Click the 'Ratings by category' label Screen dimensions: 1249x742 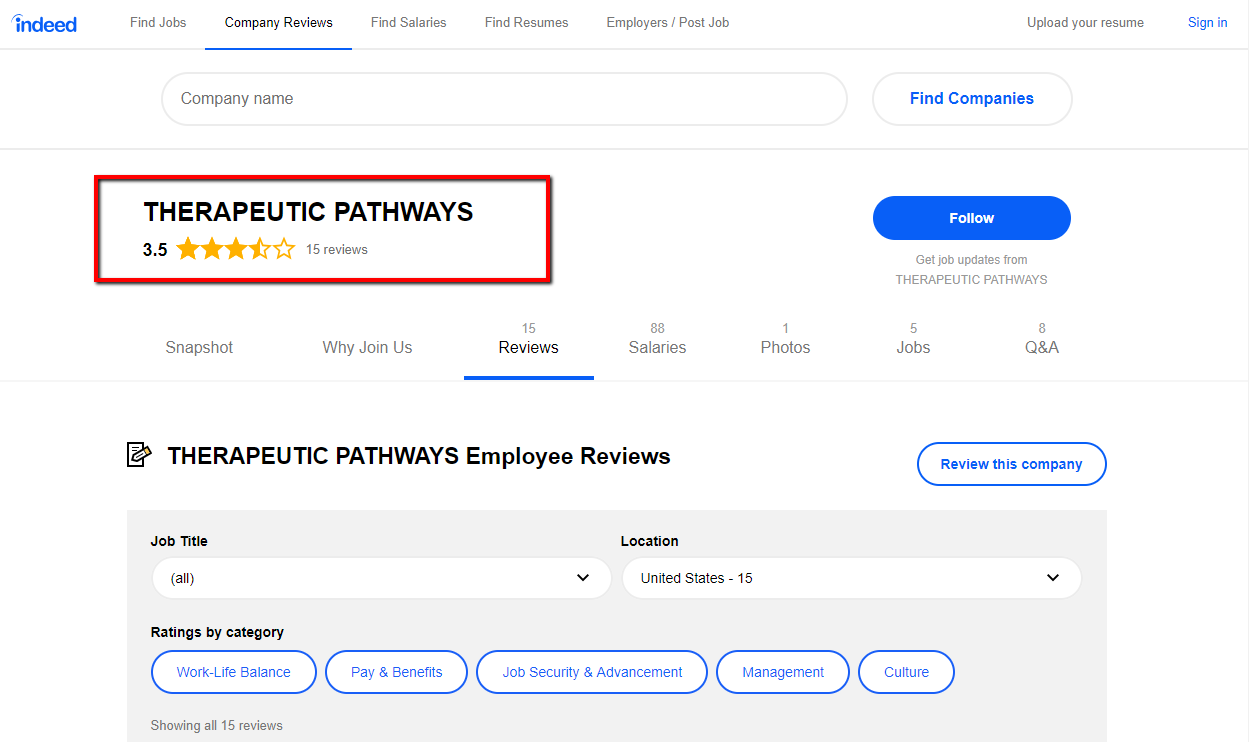click(x=217, y=632)
